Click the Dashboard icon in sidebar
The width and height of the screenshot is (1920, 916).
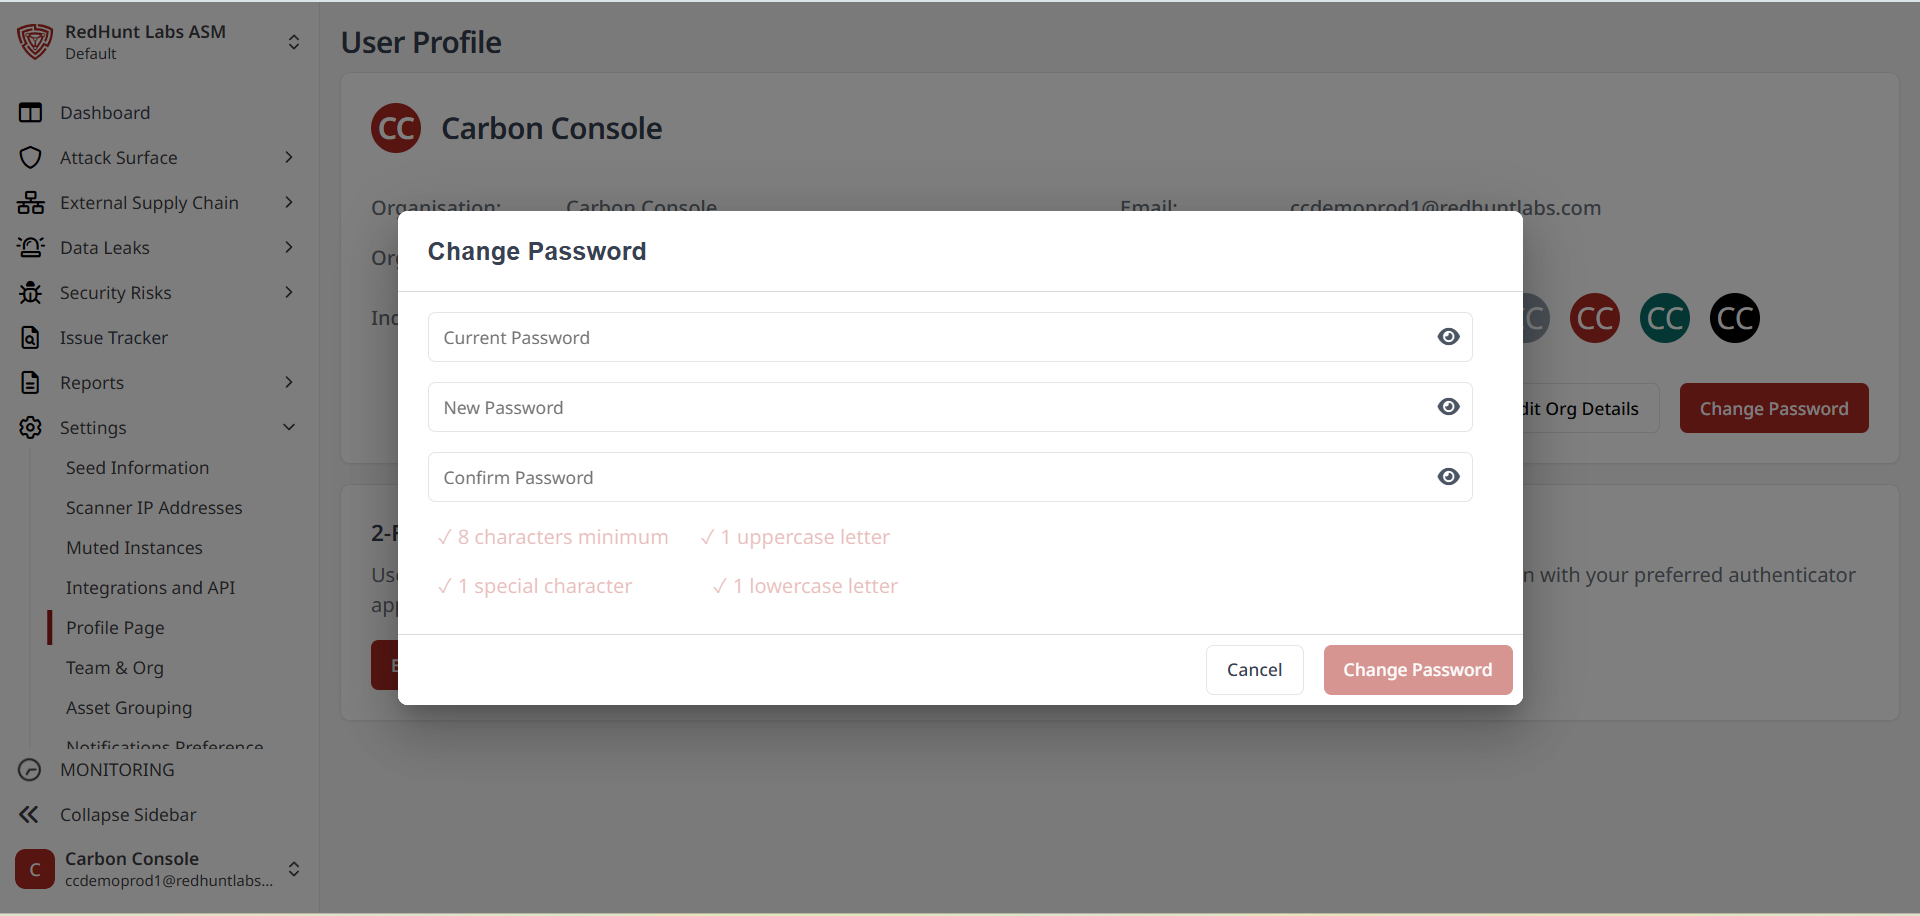[31, 113]
